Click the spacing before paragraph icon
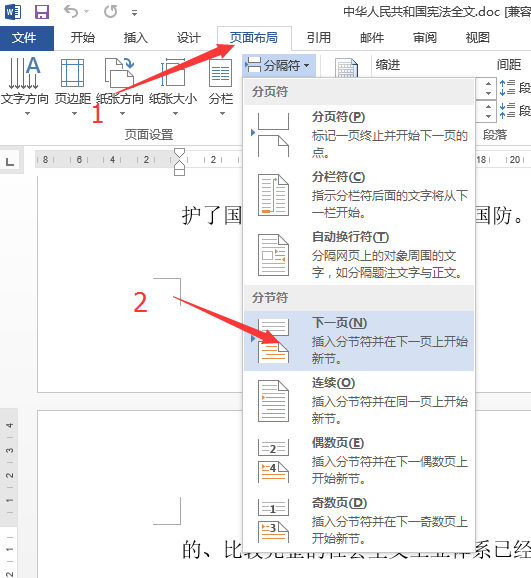The width and height of the screenshot is (531, 578). (507, 88)
